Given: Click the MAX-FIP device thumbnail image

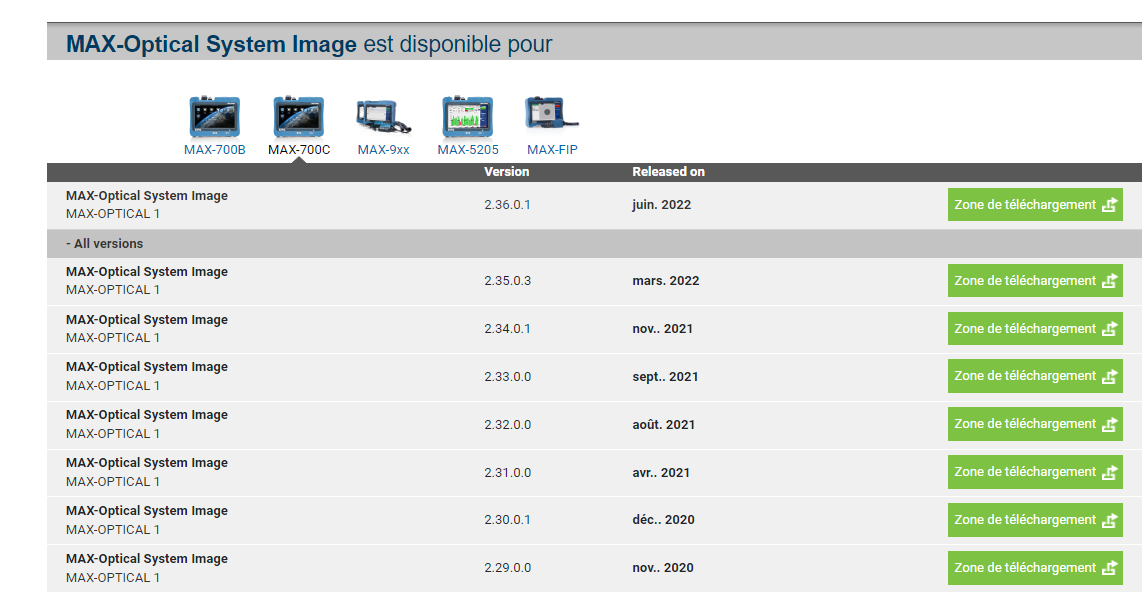Looking at the screenshot, I should pos(552,115).
